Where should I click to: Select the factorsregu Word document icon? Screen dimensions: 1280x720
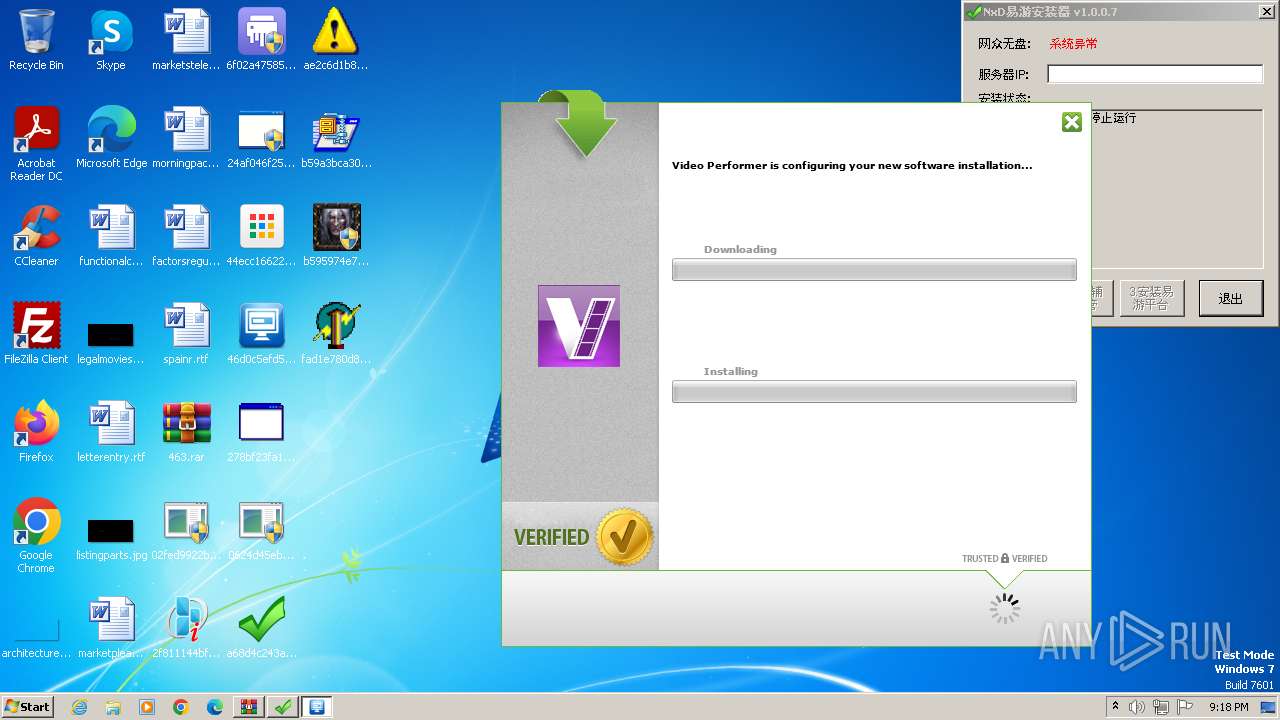pyautogui.click(x=186, y=236)
